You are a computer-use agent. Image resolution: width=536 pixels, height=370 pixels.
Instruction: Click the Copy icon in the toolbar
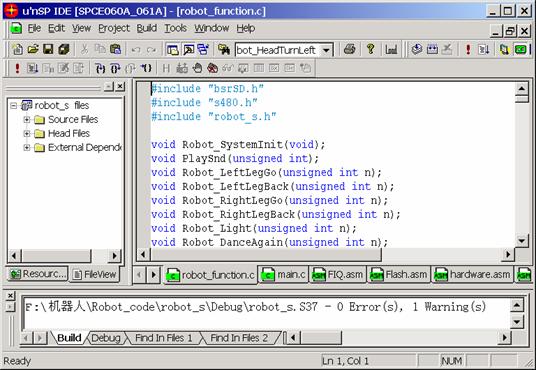pos(99,50)
